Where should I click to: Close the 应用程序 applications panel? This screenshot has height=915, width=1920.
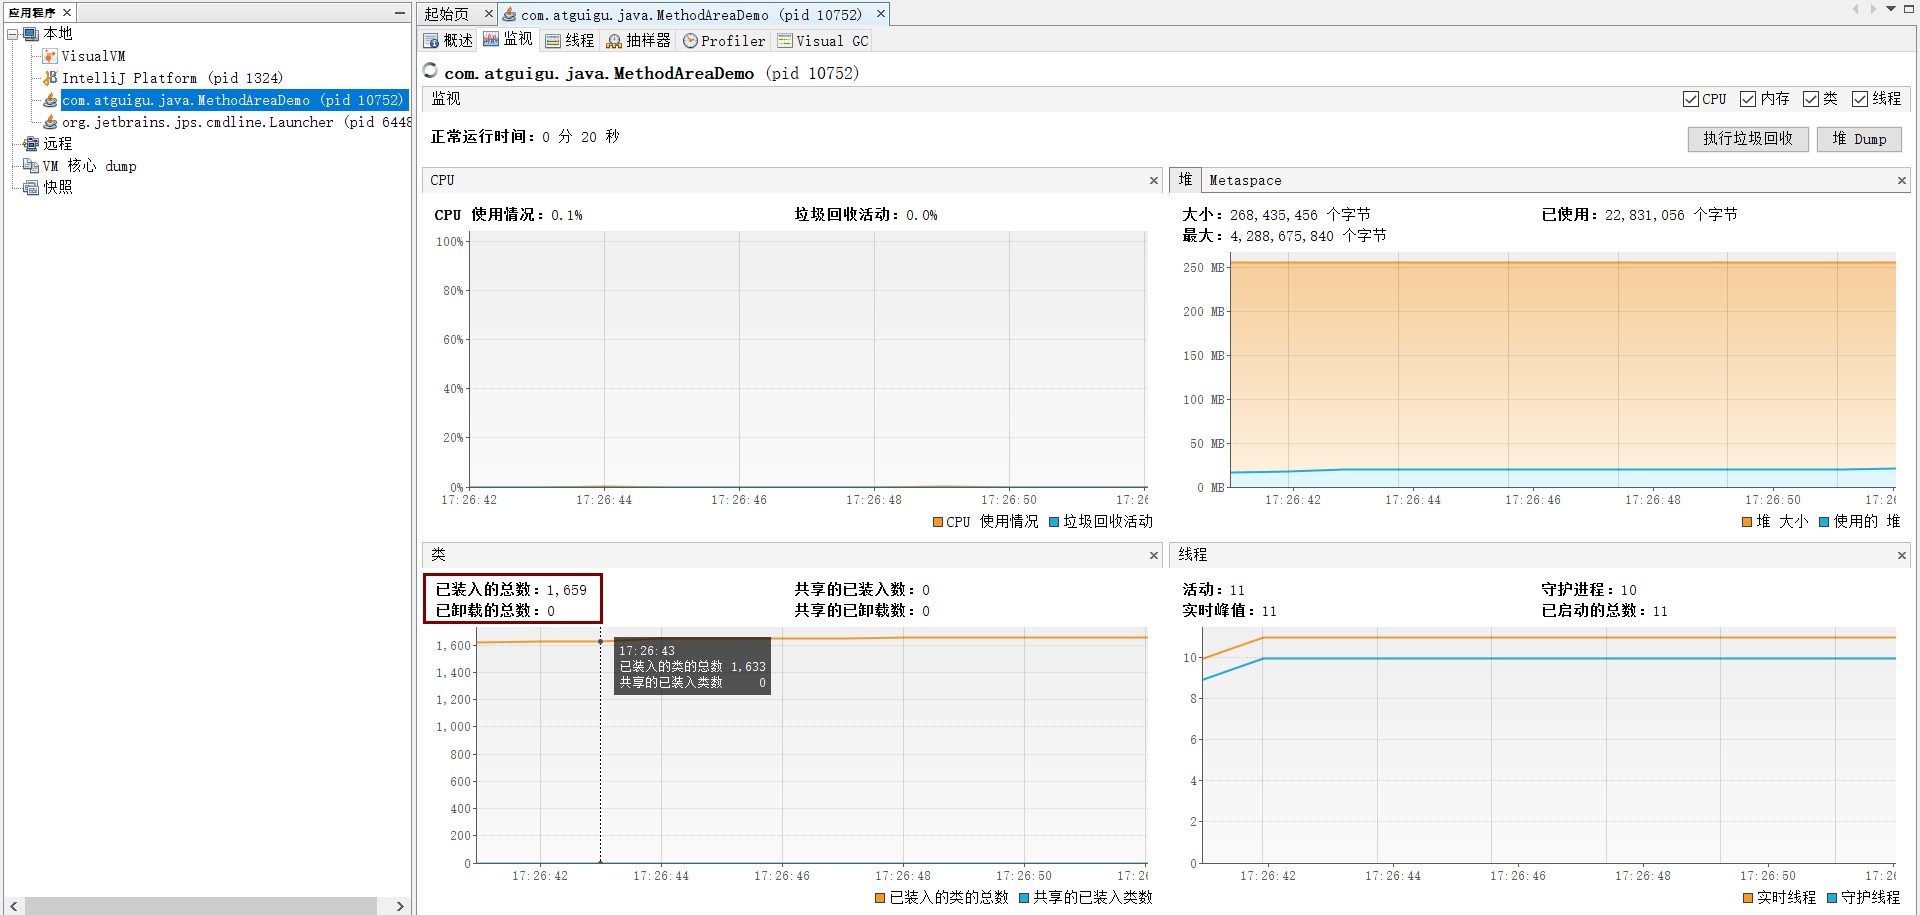[67, 13]
